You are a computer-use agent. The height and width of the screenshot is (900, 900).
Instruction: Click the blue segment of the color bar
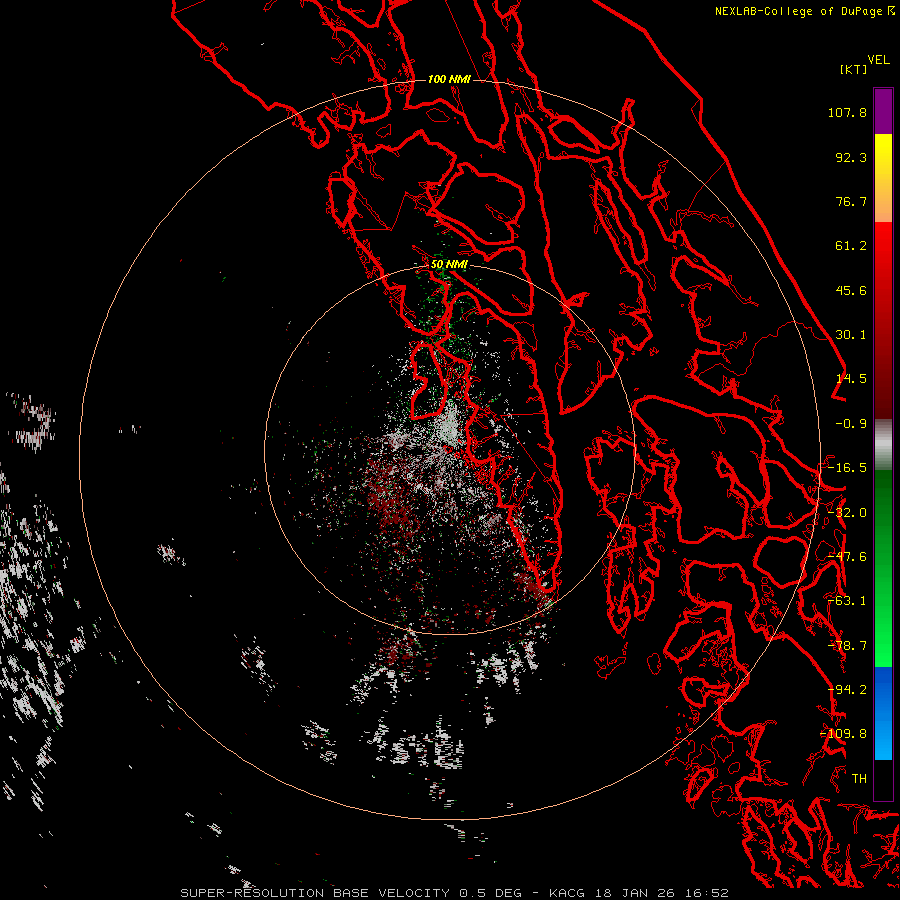[883, 713]
